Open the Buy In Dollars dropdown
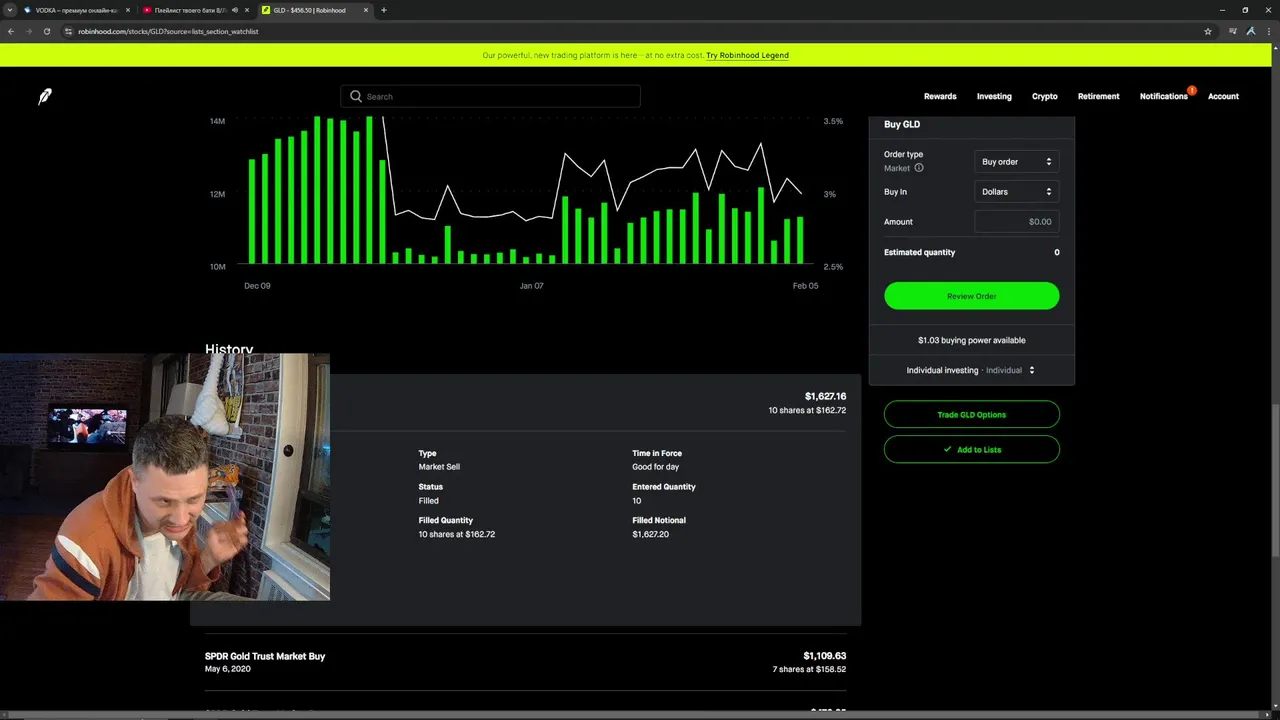Image resolution: width=1280 pixels, height=720 pixels. pyautogui.click(x=1016, y=192)
